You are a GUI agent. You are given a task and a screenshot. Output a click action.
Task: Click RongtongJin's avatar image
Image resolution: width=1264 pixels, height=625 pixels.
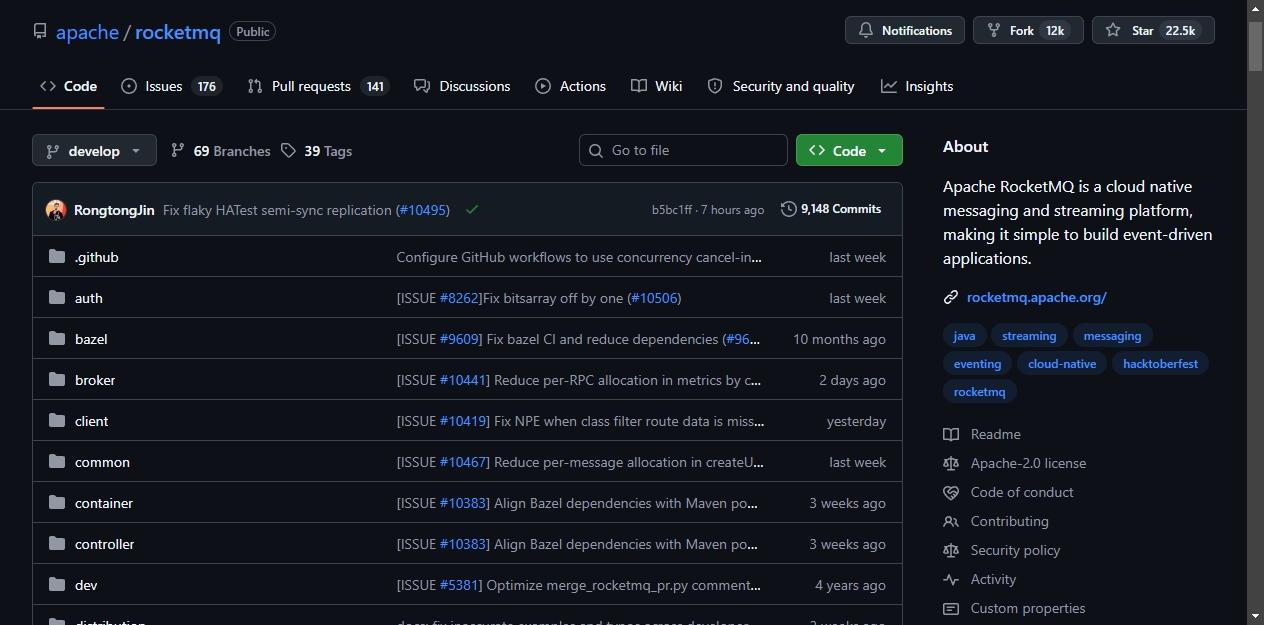(x=56, y=210)
